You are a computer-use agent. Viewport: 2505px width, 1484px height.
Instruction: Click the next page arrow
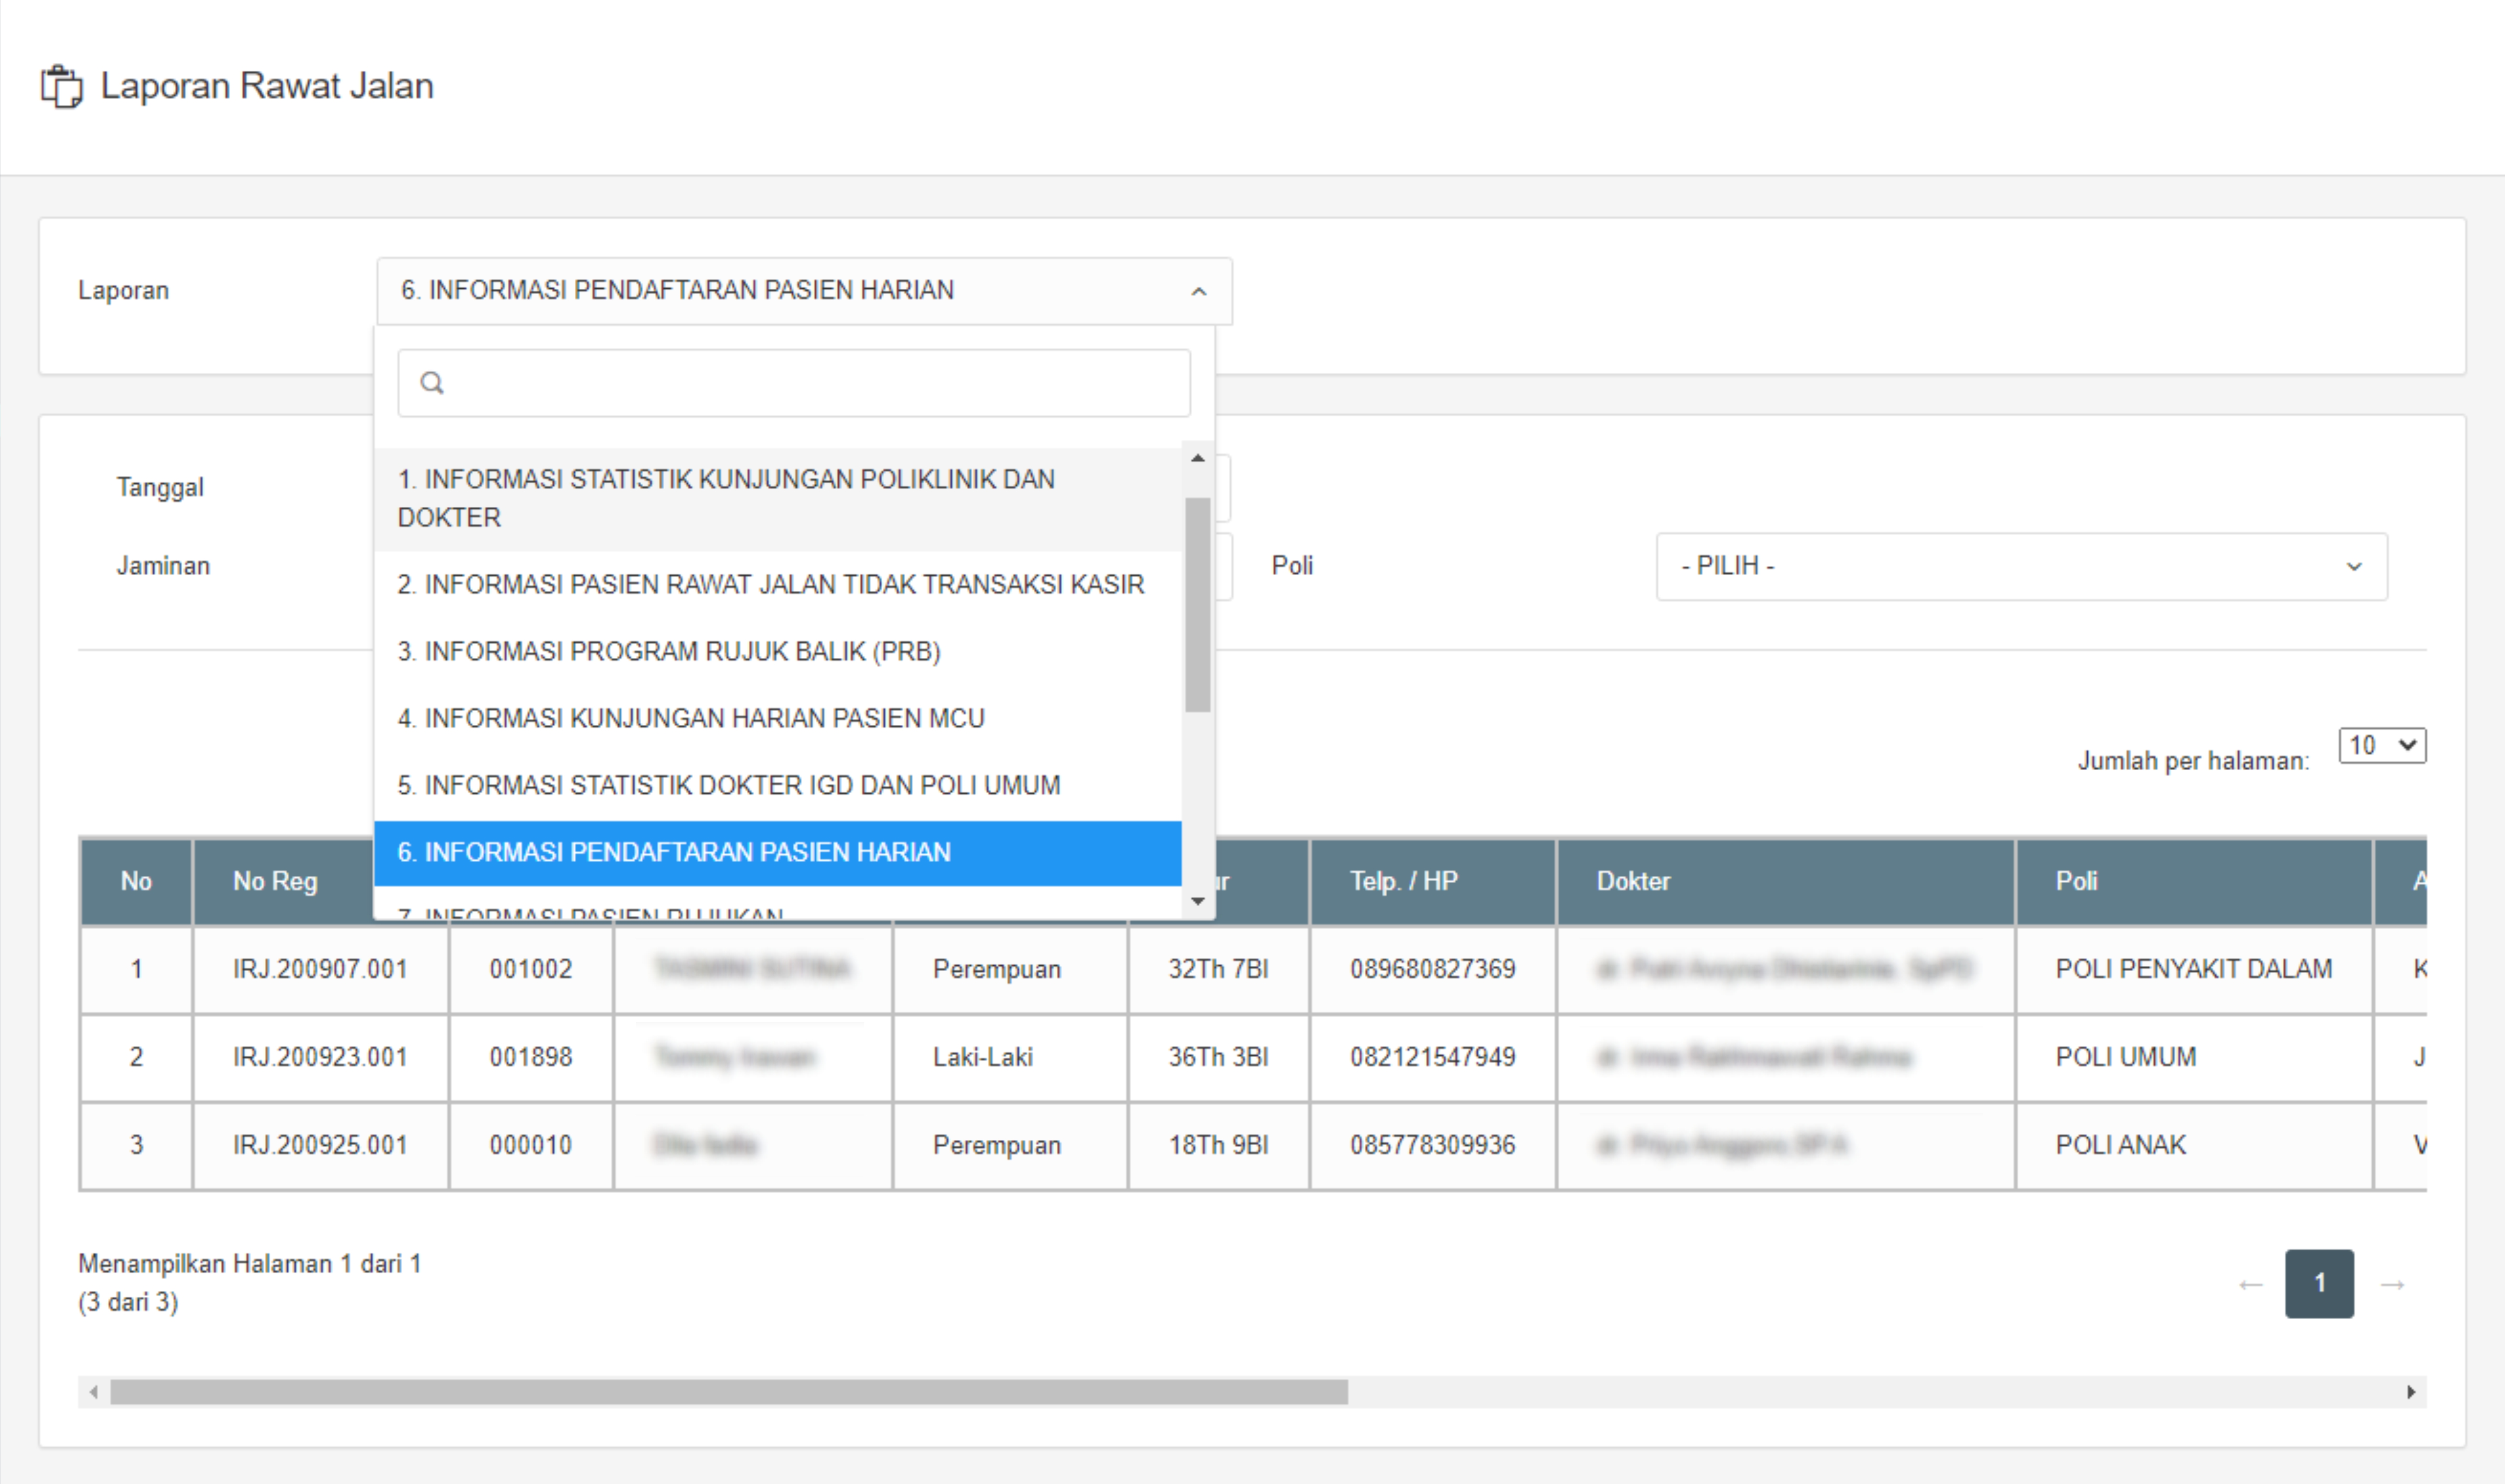[2392, 1284]
